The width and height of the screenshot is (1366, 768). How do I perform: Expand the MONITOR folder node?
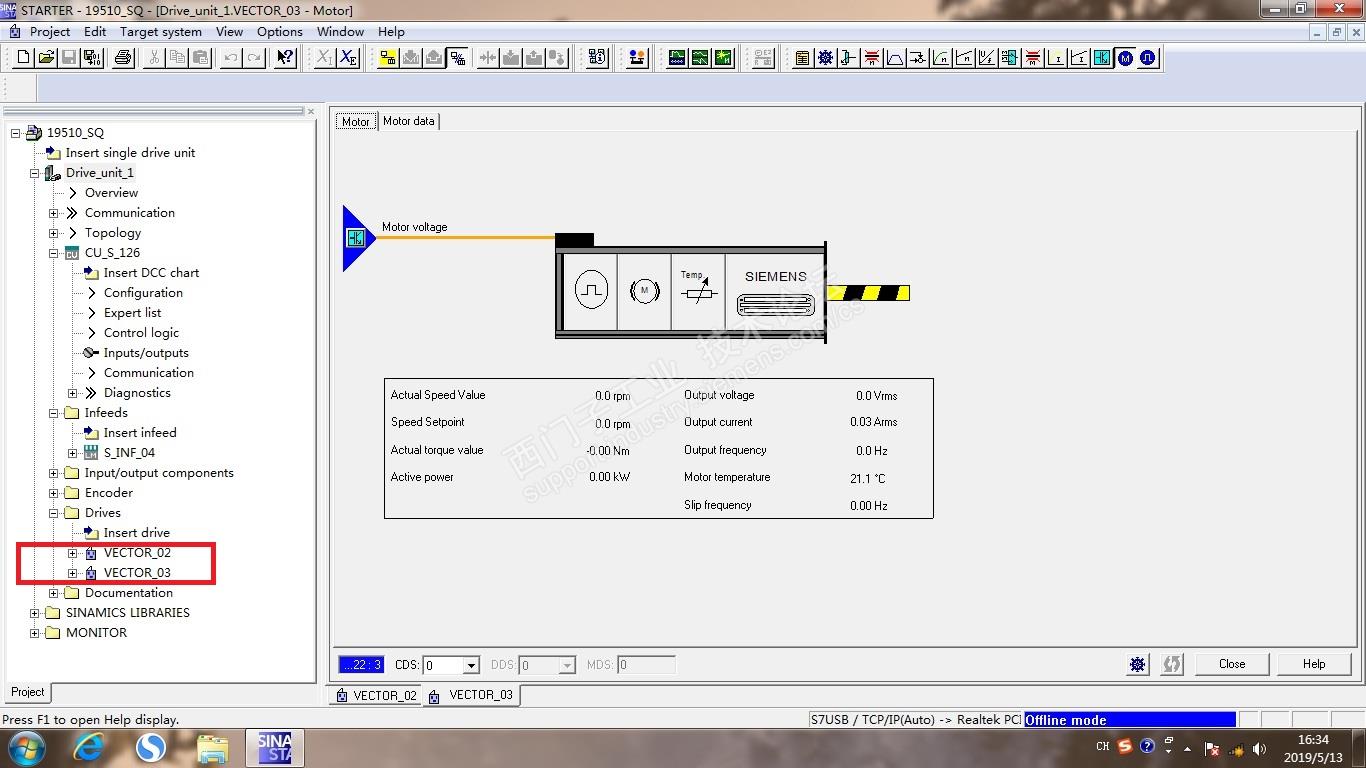[x=35, y=633]
